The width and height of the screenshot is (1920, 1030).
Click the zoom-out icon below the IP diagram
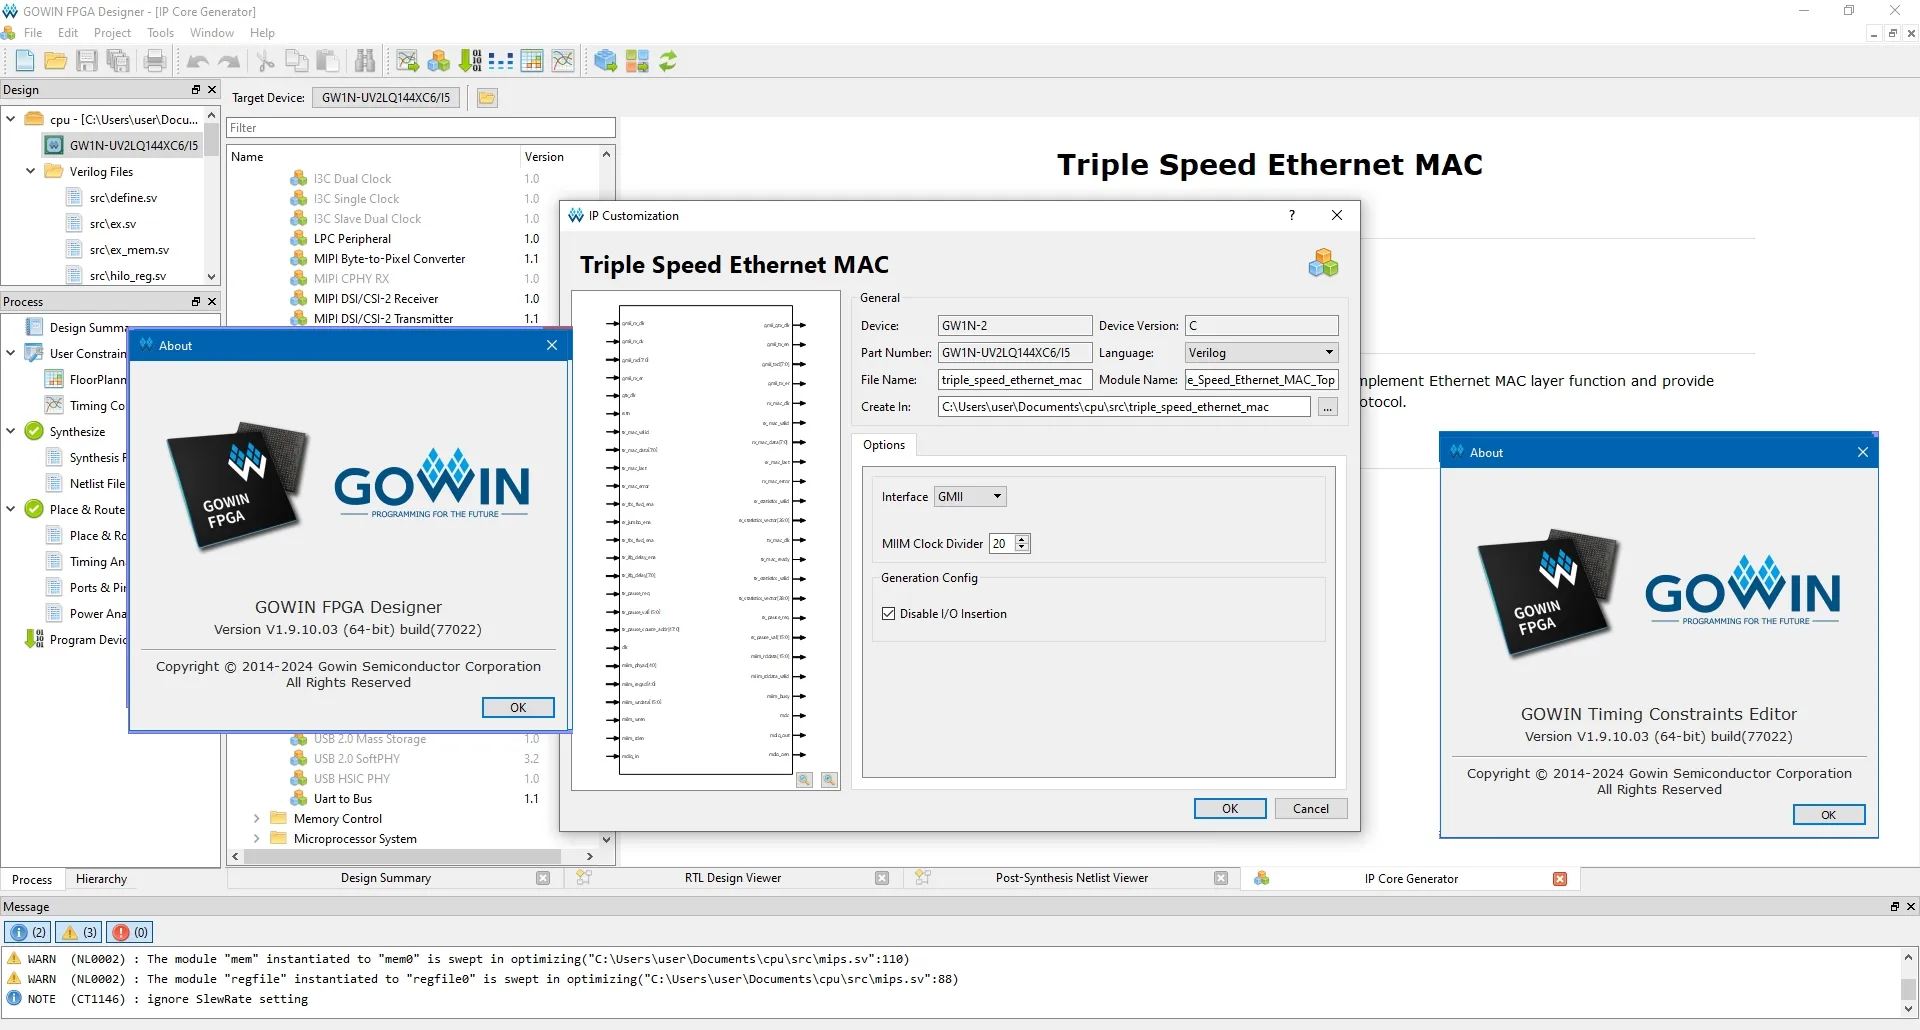click(829, 780)
